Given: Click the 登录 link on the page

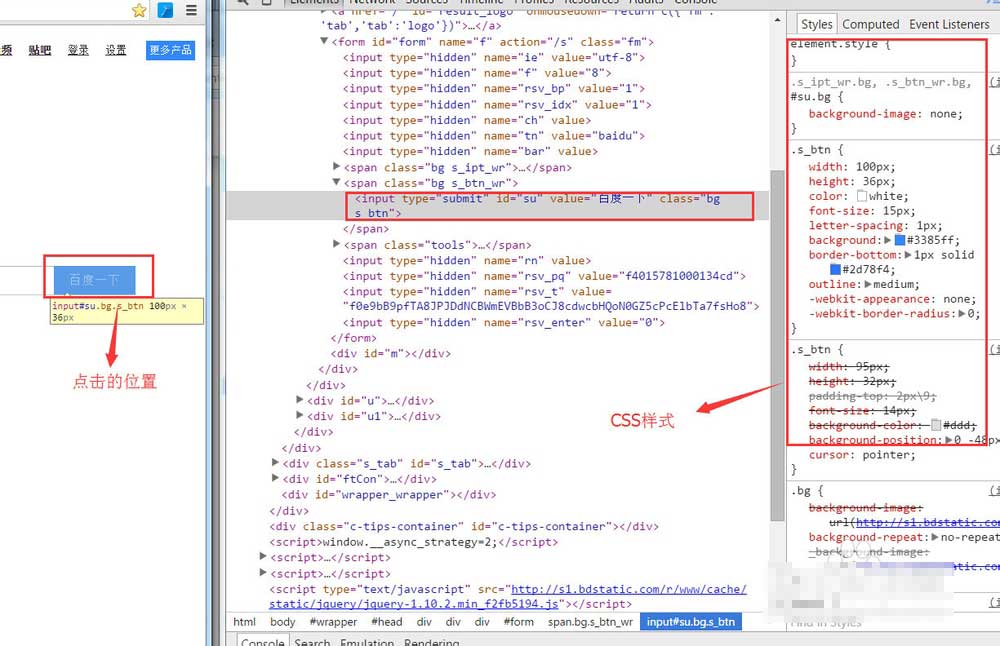Looking at the screenshot, I should coord(78,50).
